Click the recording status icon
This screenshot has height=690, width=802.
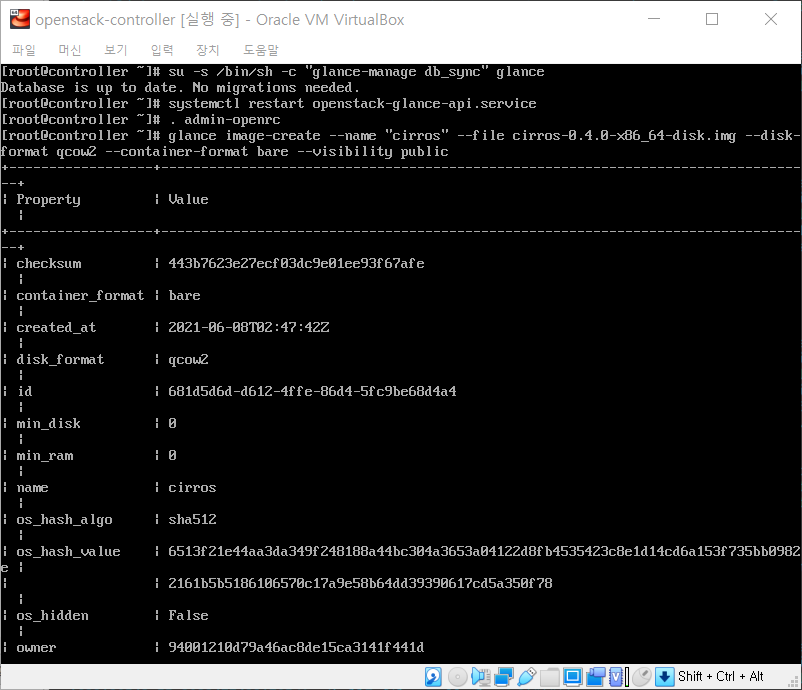pos(596,677)
